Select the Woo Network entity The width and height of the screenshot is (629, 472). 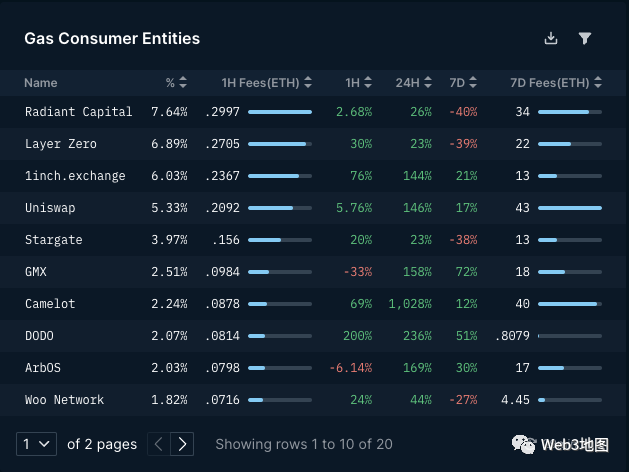click(64, 400)
